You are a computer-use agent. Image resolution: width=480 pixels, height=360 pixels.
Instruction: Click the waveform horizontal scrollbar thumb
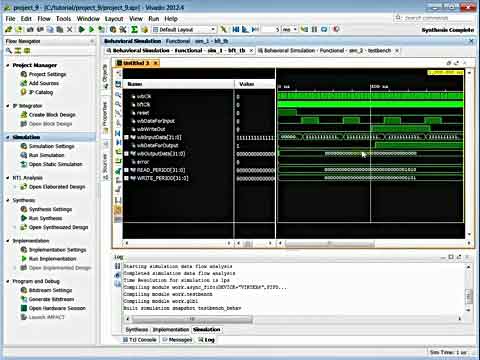[329, 244]
